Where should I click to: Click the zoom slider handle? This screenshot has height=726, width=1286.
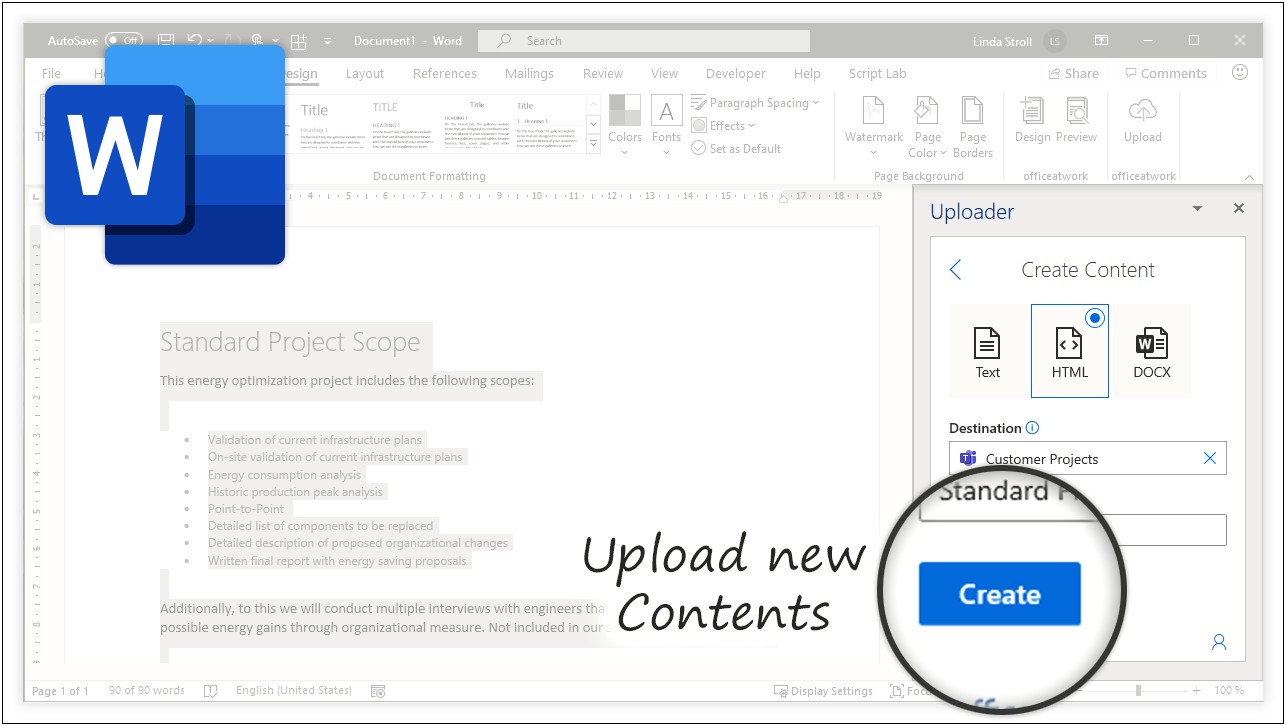coord(1138,691)
